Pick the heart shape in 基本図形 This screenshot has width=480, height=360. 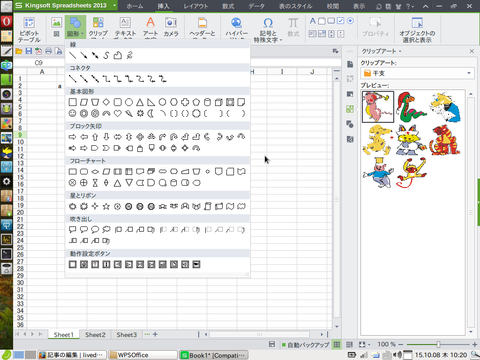tap(118, 113)
